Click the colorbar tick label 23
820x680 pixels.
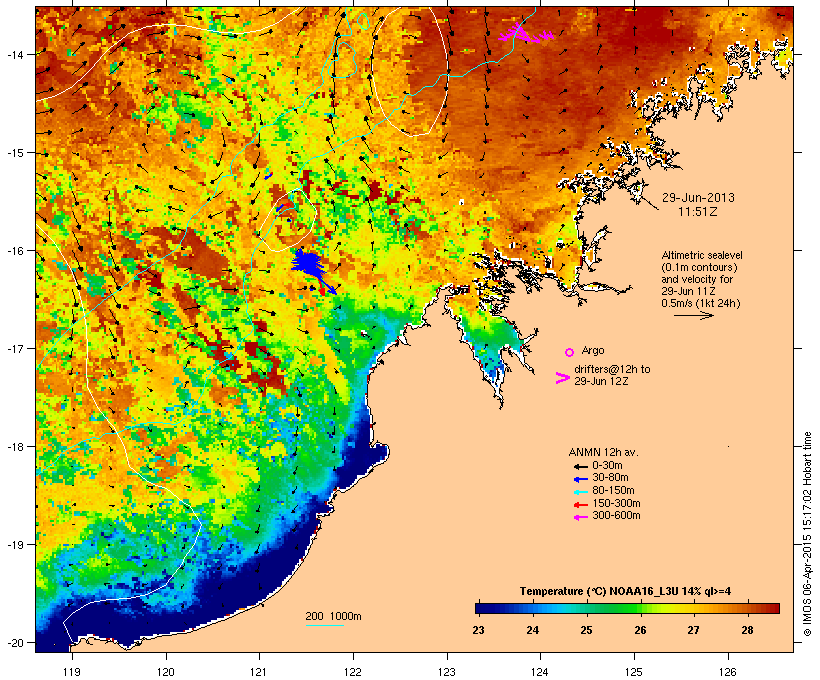(478, 630)
